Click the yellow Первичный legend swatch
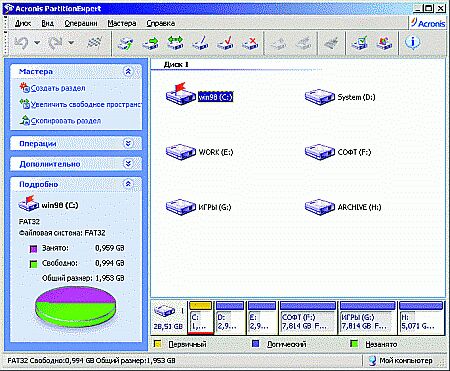This screenshot has height=371, width=450. [x=157, y=344]
